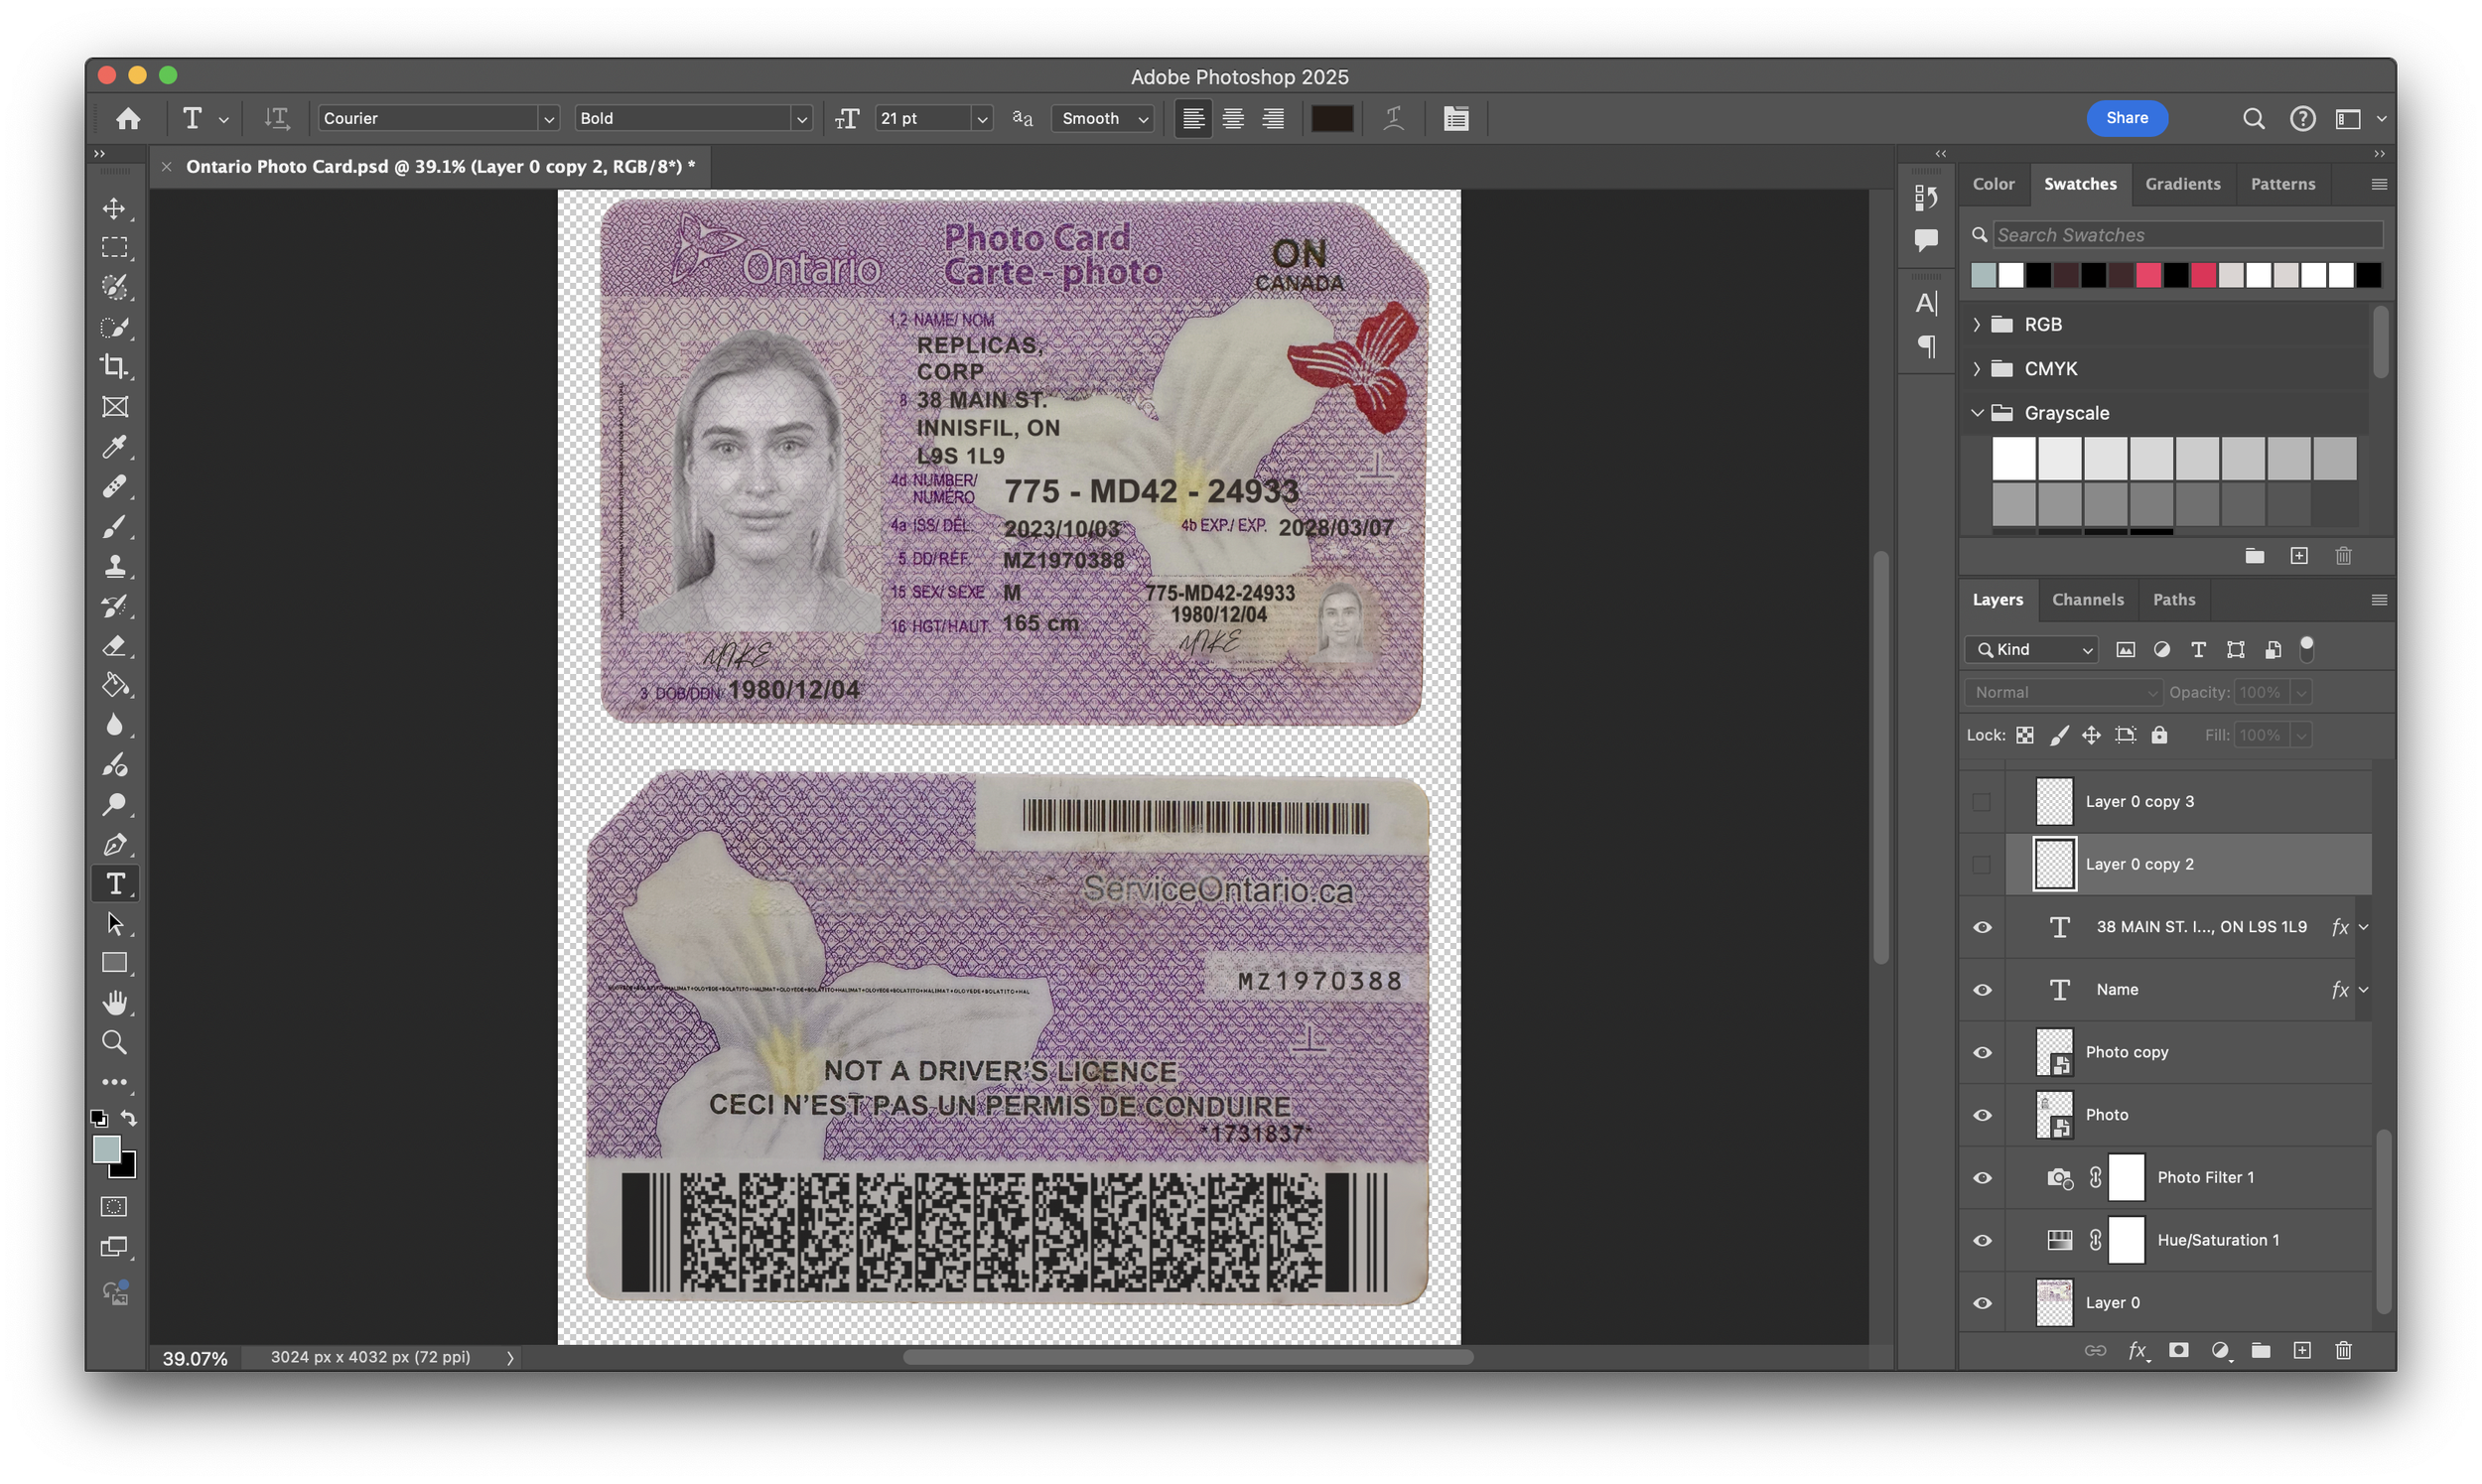
Task: Click the Hand tool
Action: [x=114, y=1003]
